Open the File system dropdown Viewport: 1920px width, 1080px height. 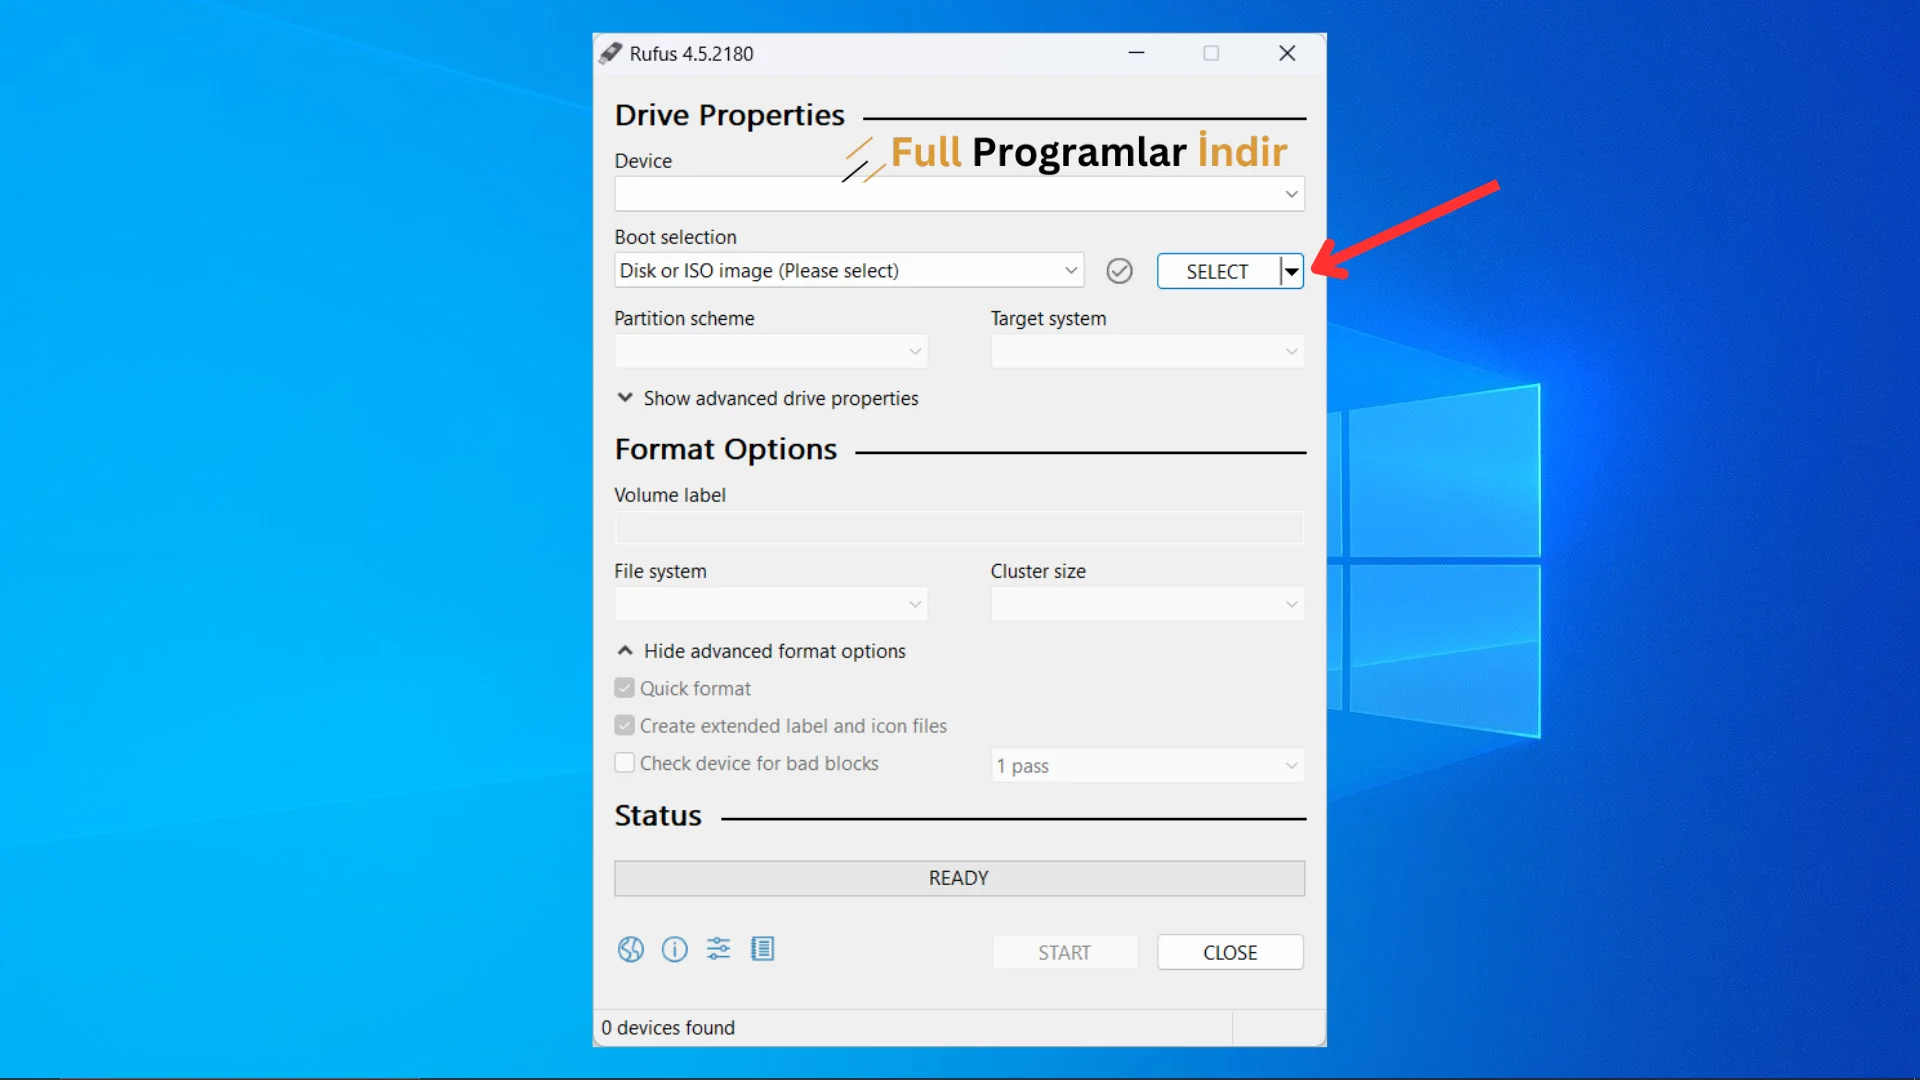pyautogui.click(x=771, y=604)
